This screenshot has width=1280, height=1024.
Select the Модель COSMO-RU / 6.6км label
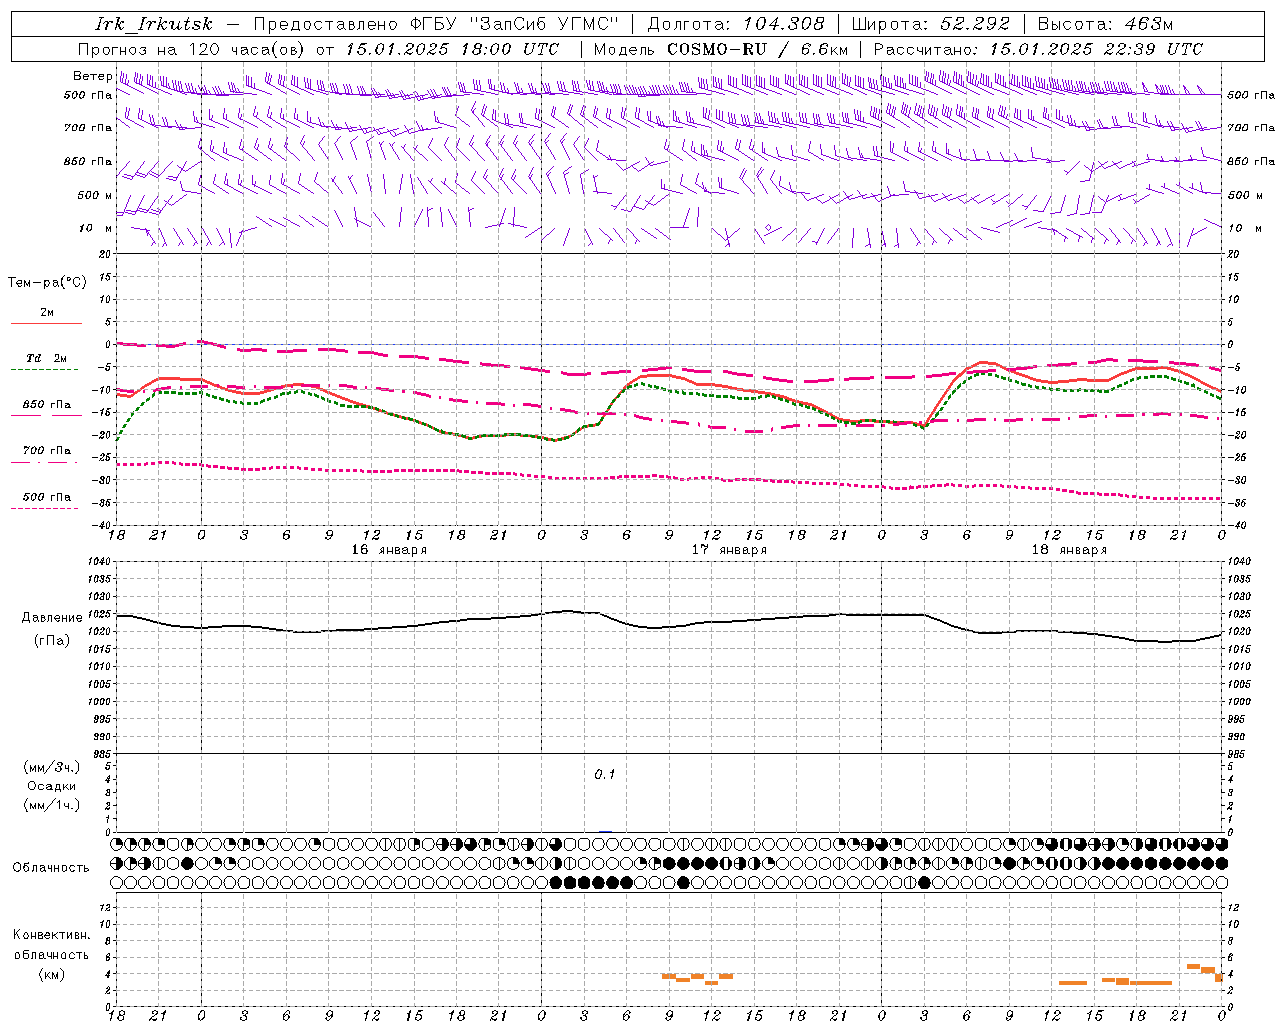pos(721,49)
